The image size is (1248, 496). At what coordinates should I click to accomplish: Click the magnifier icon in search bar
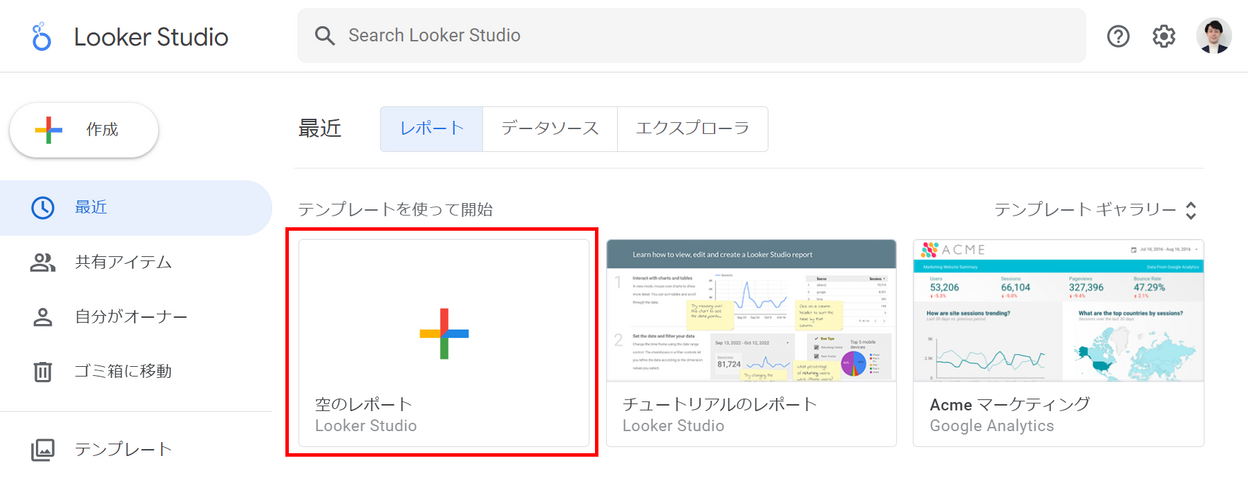point(324,36)
